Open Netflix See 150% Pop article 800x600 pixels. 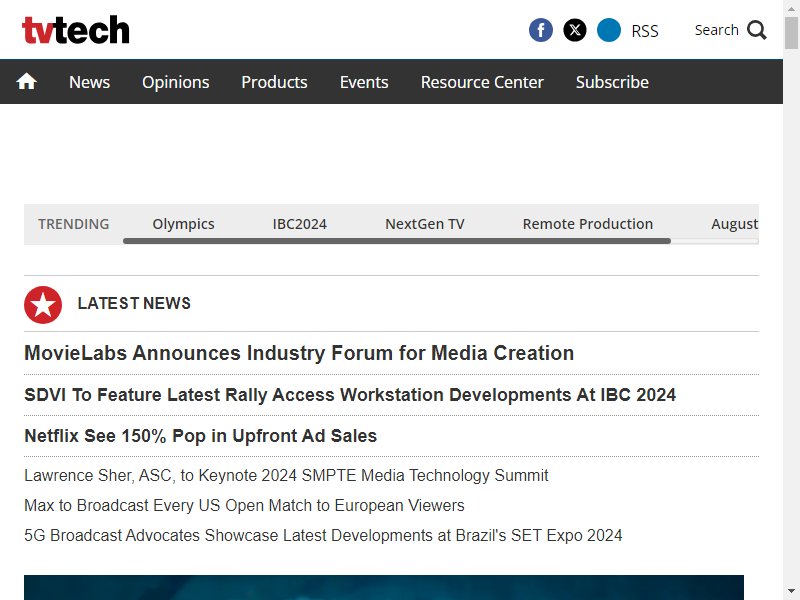click(201, 436)
